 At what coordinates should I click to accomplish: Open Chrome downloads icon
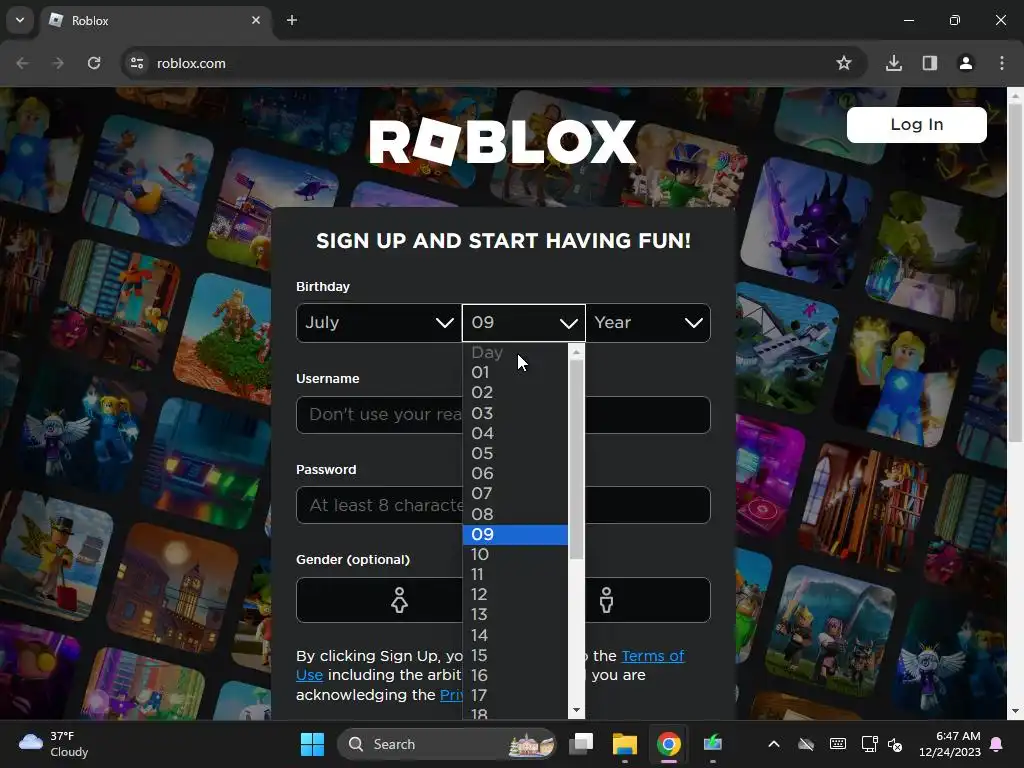[x=894, y=63]
